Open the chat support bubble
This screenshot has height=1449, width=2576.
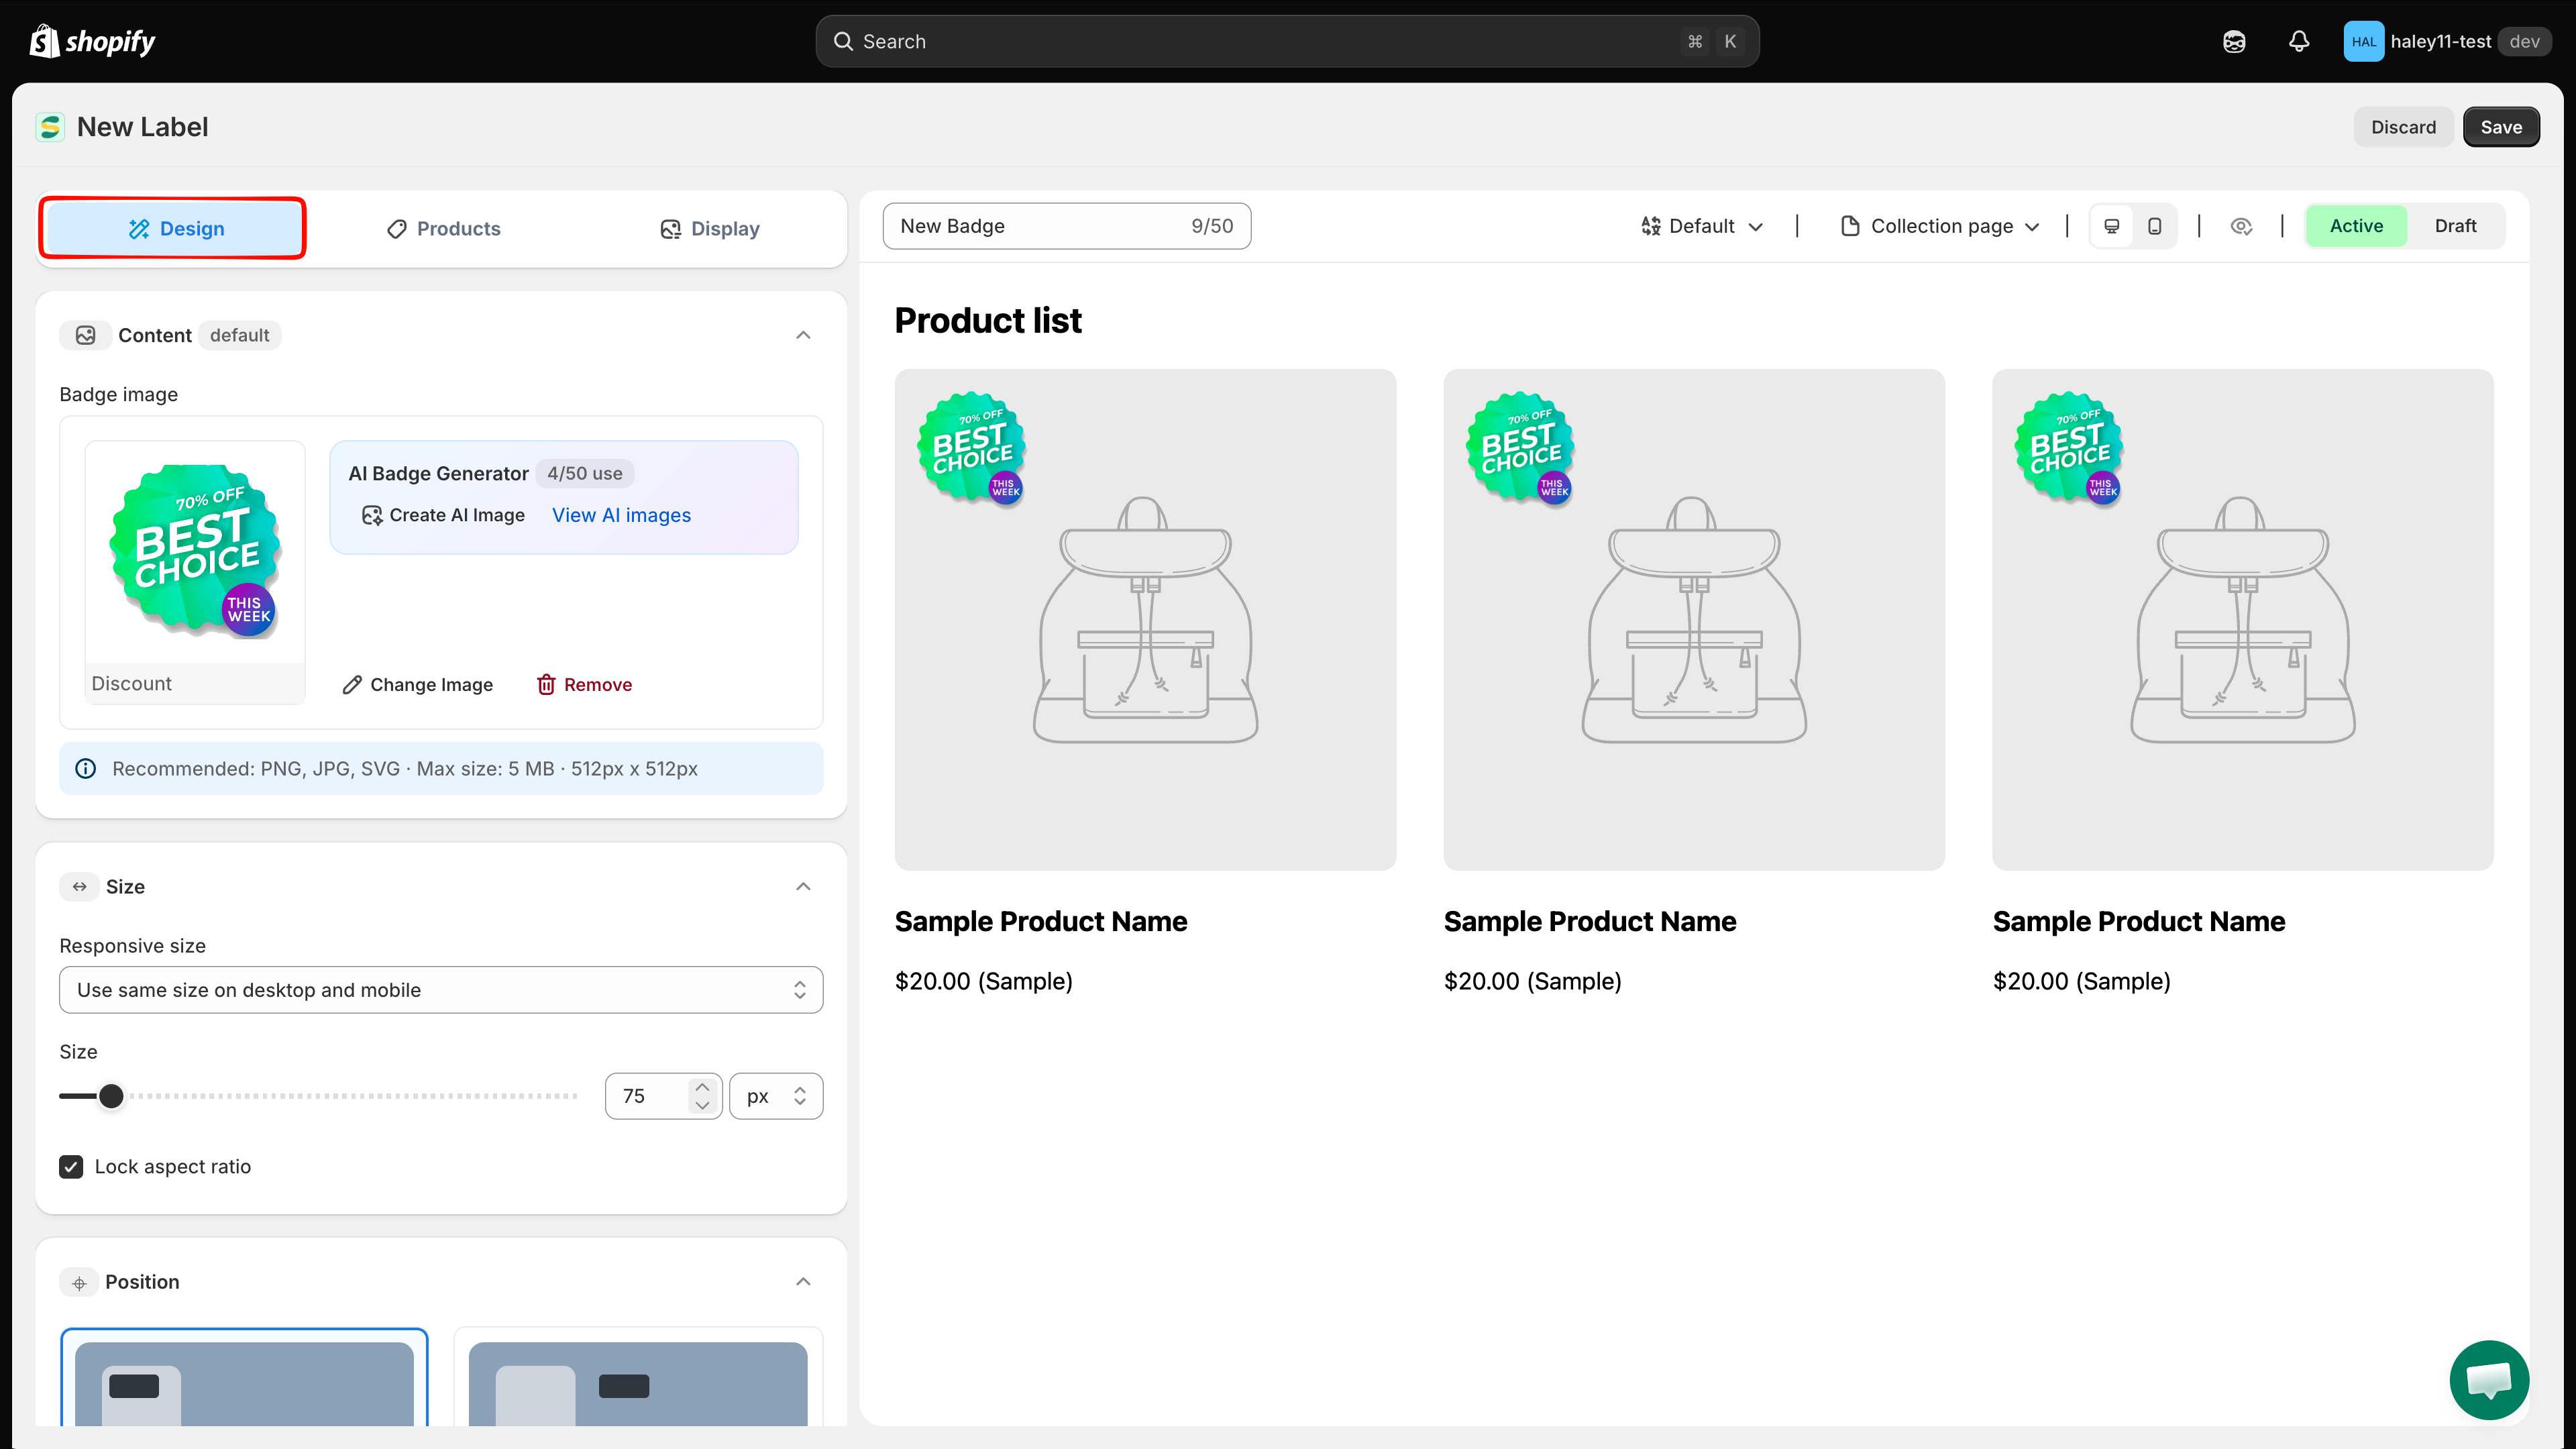2489,1380
